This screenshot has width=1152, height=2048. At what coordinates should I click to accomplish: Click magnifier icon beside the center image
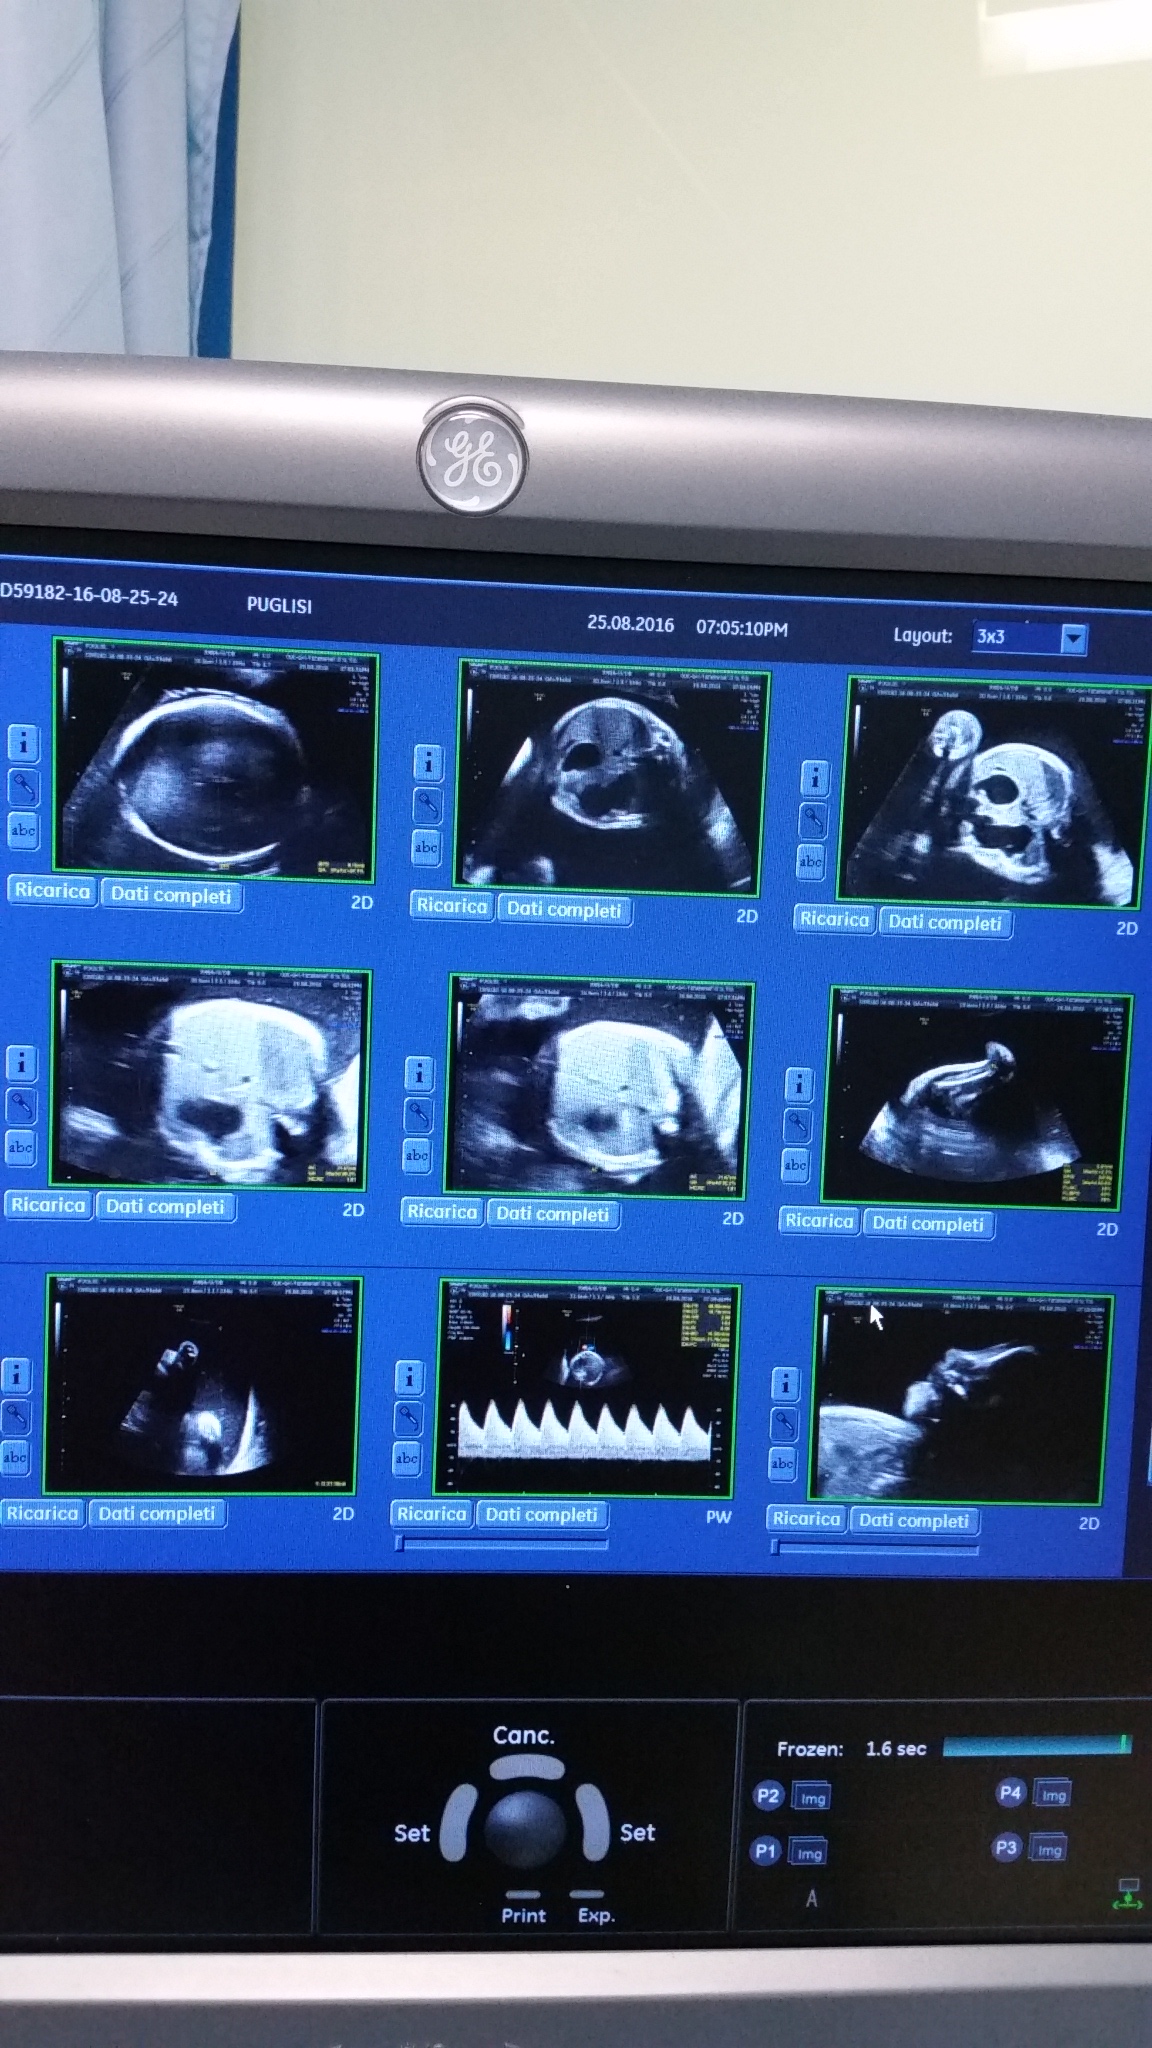point(418,1114)
